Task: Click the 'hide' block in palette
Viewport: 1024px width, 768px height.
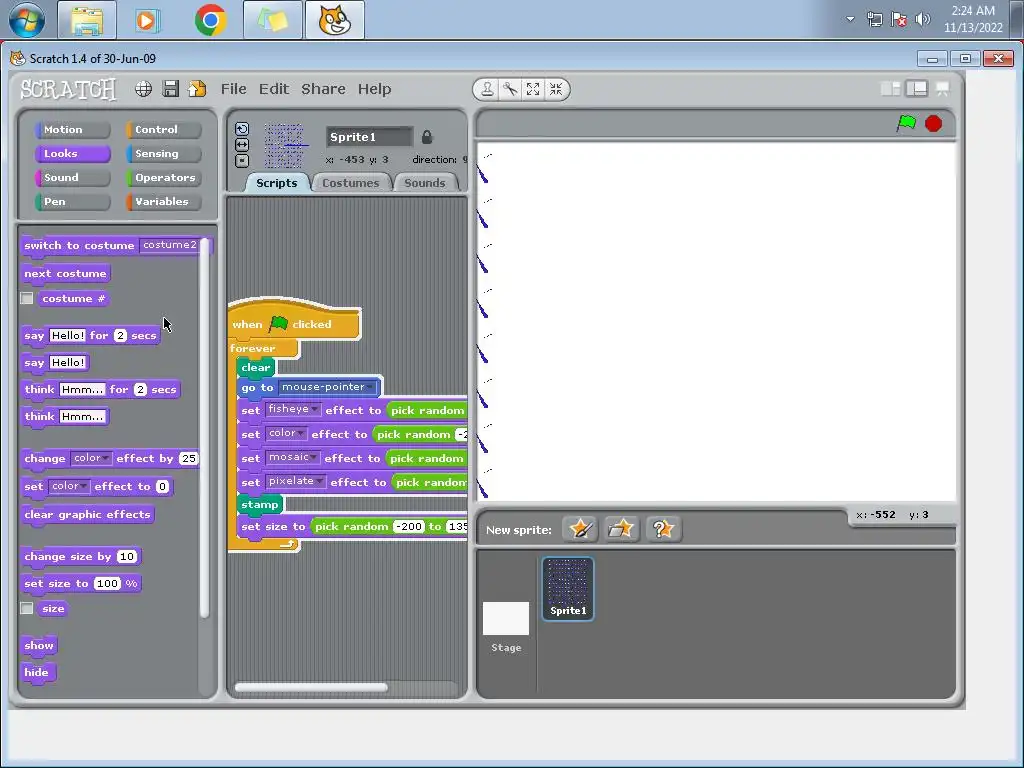Action: [37, 673]
